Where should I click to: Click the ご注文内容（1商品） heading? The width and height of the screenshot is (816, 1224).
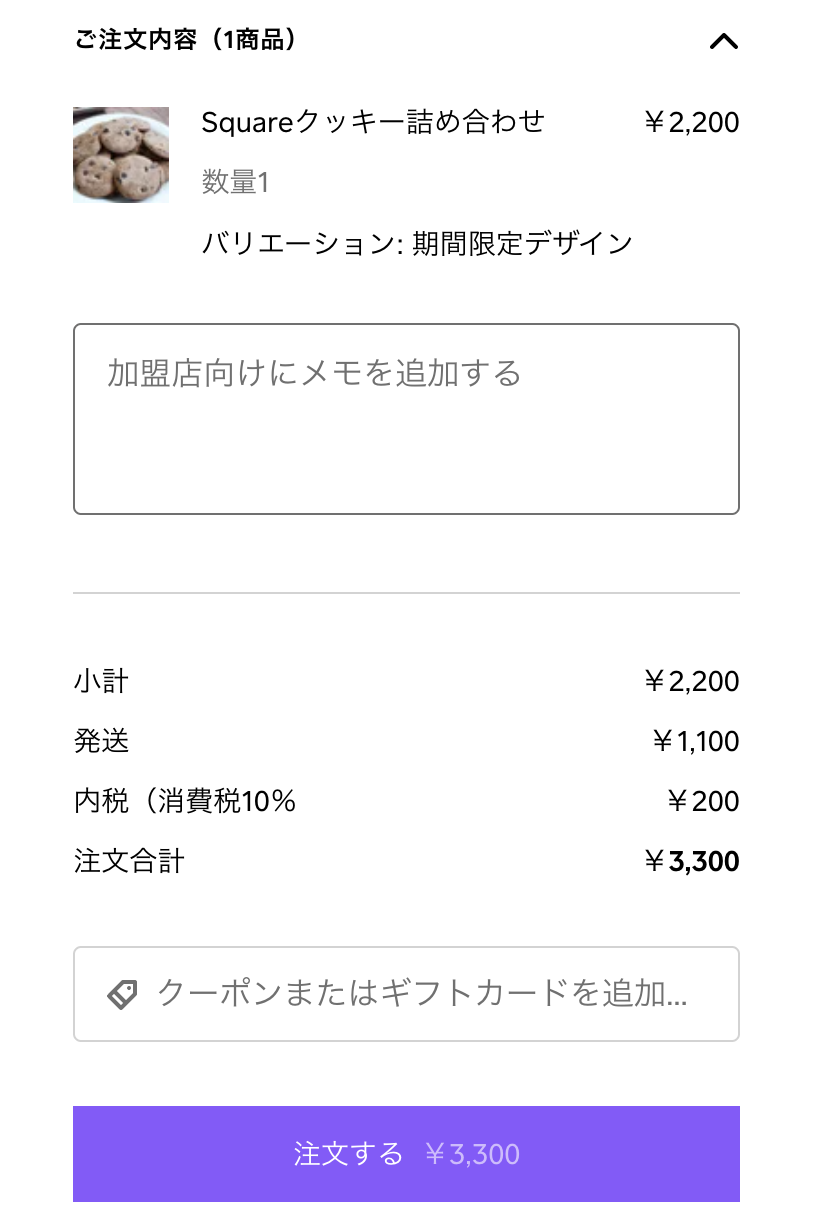(x=186, y=41)
